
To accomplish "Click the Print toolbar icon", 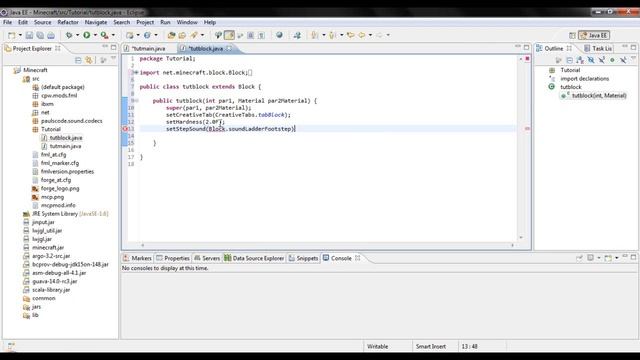I will (51, 36).
